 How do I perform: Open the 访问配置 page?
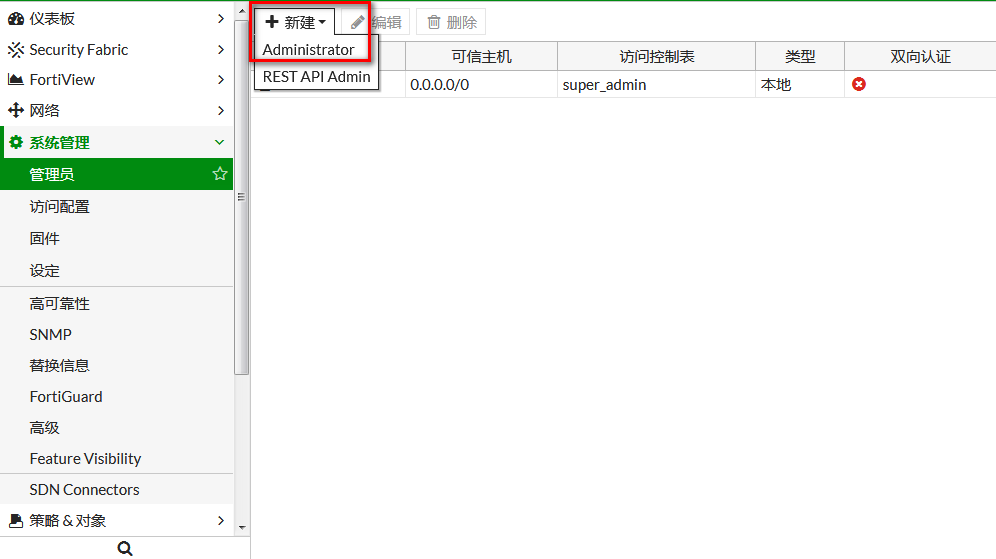point(60,207)
